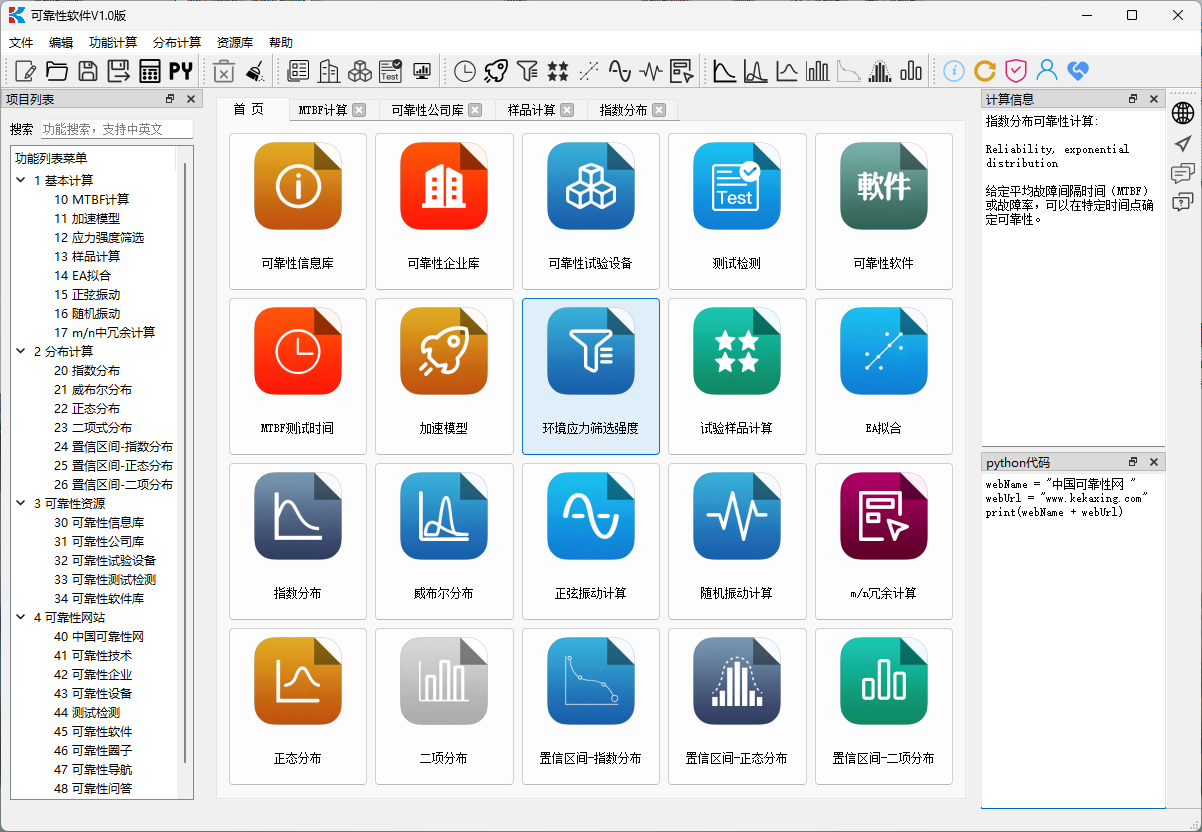Viewport: 1202px width, 832px height.
Task: Collapse the 可靠性网站 tree branch
Action: (x=21, y=617)
